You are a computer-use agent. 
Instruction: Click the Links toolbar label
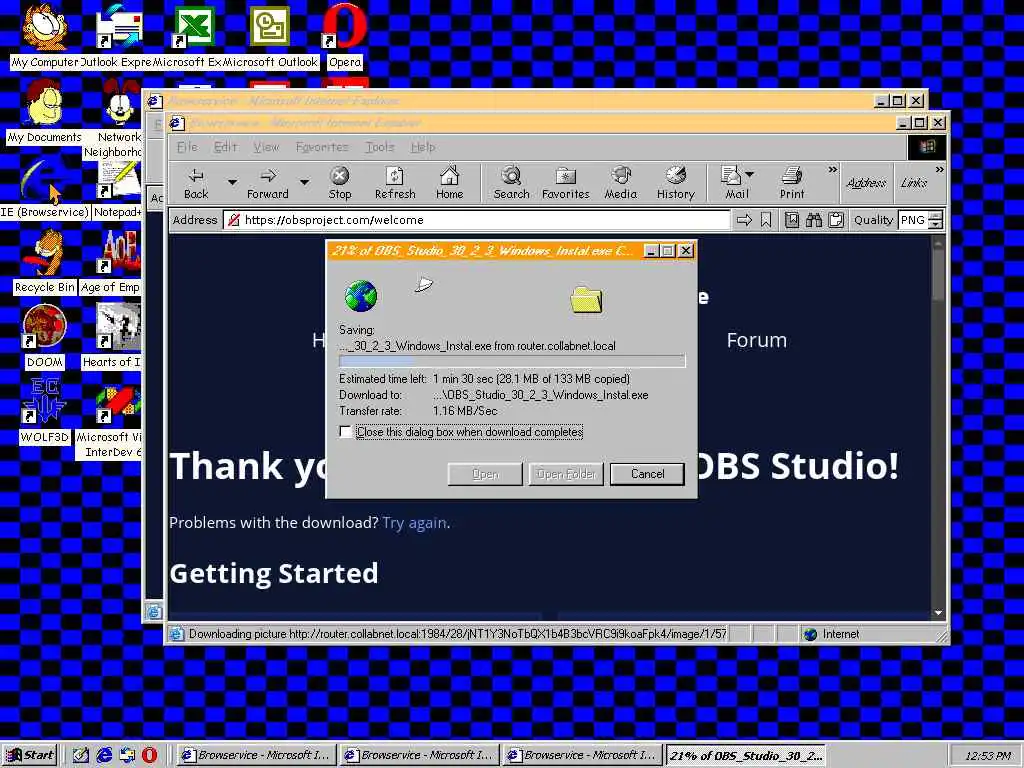pos(913,183)
